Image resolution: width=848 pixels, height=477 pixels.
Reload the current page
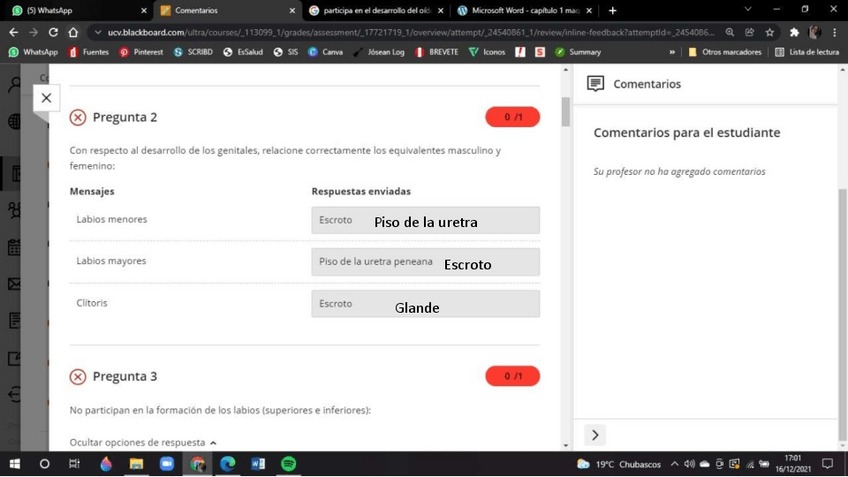[53, 32]
